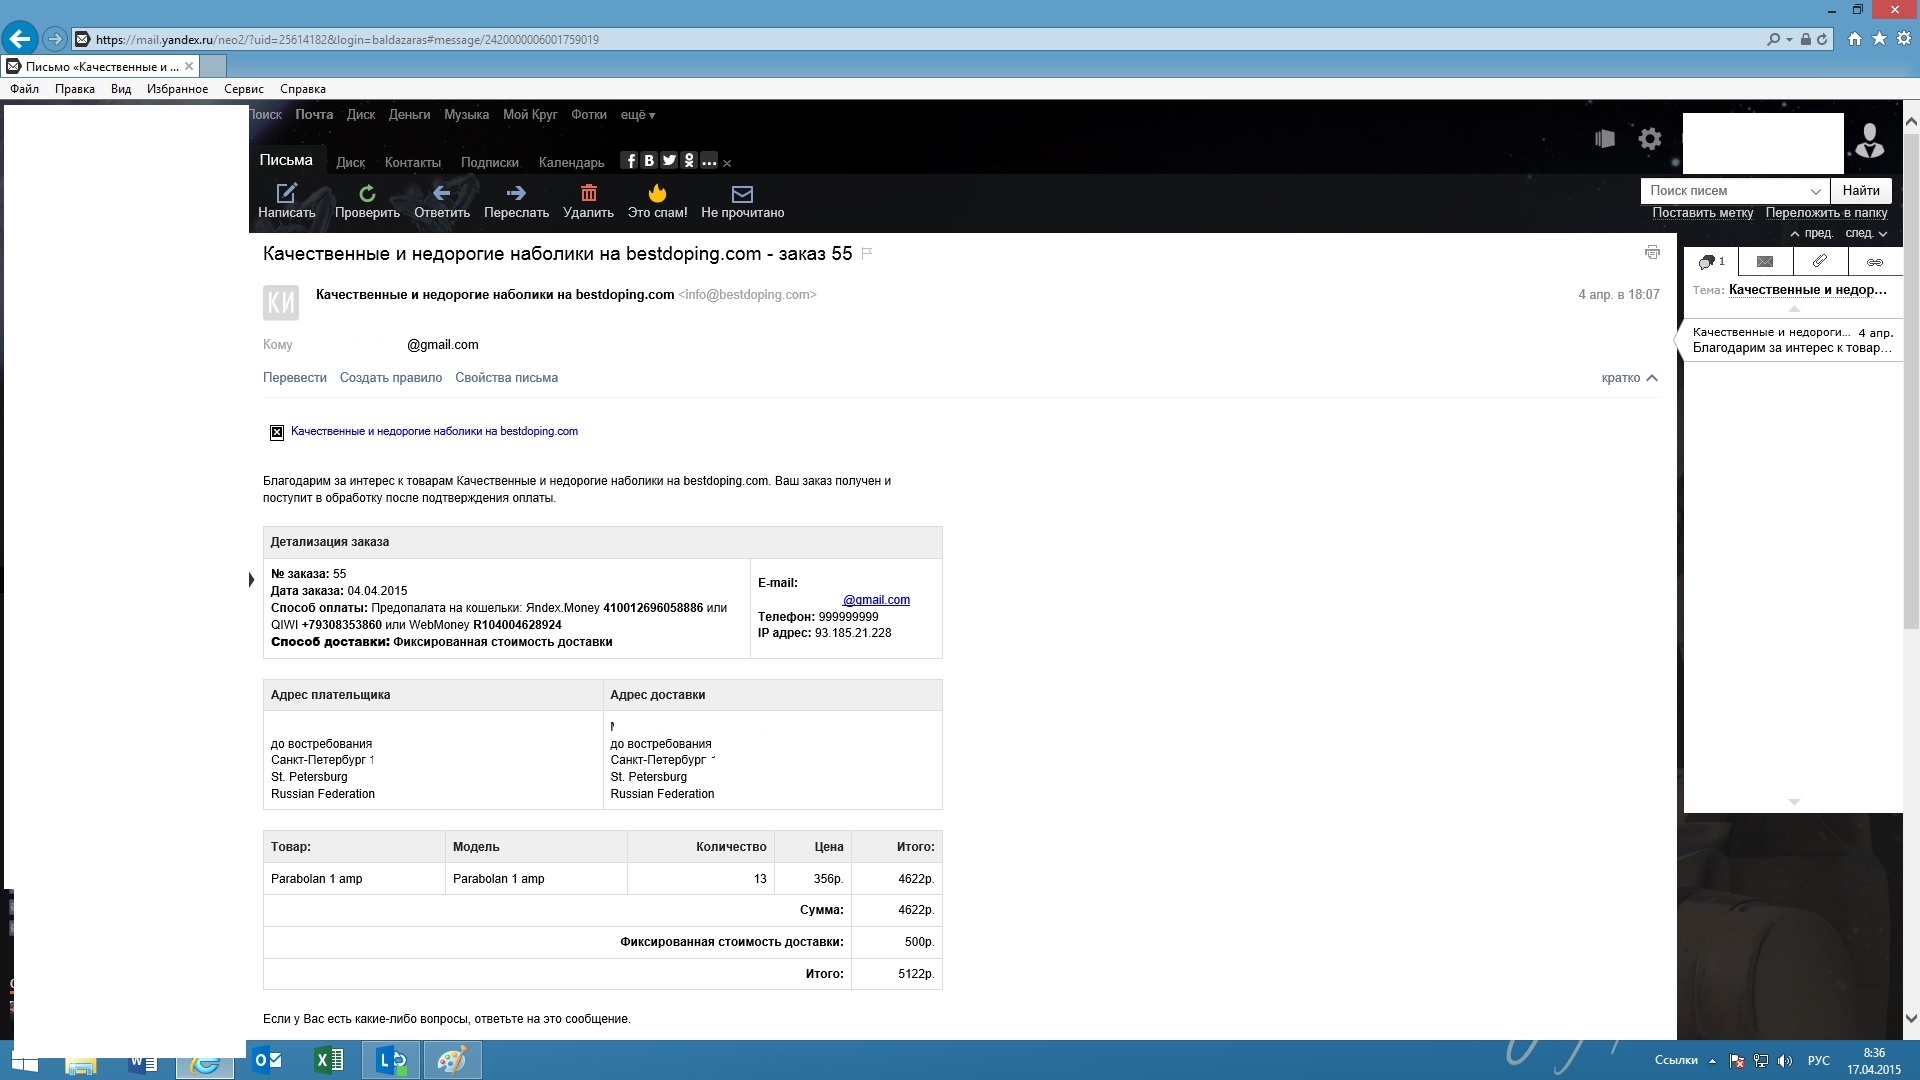Open the Избранное browser menu

[x=177, y=89]
